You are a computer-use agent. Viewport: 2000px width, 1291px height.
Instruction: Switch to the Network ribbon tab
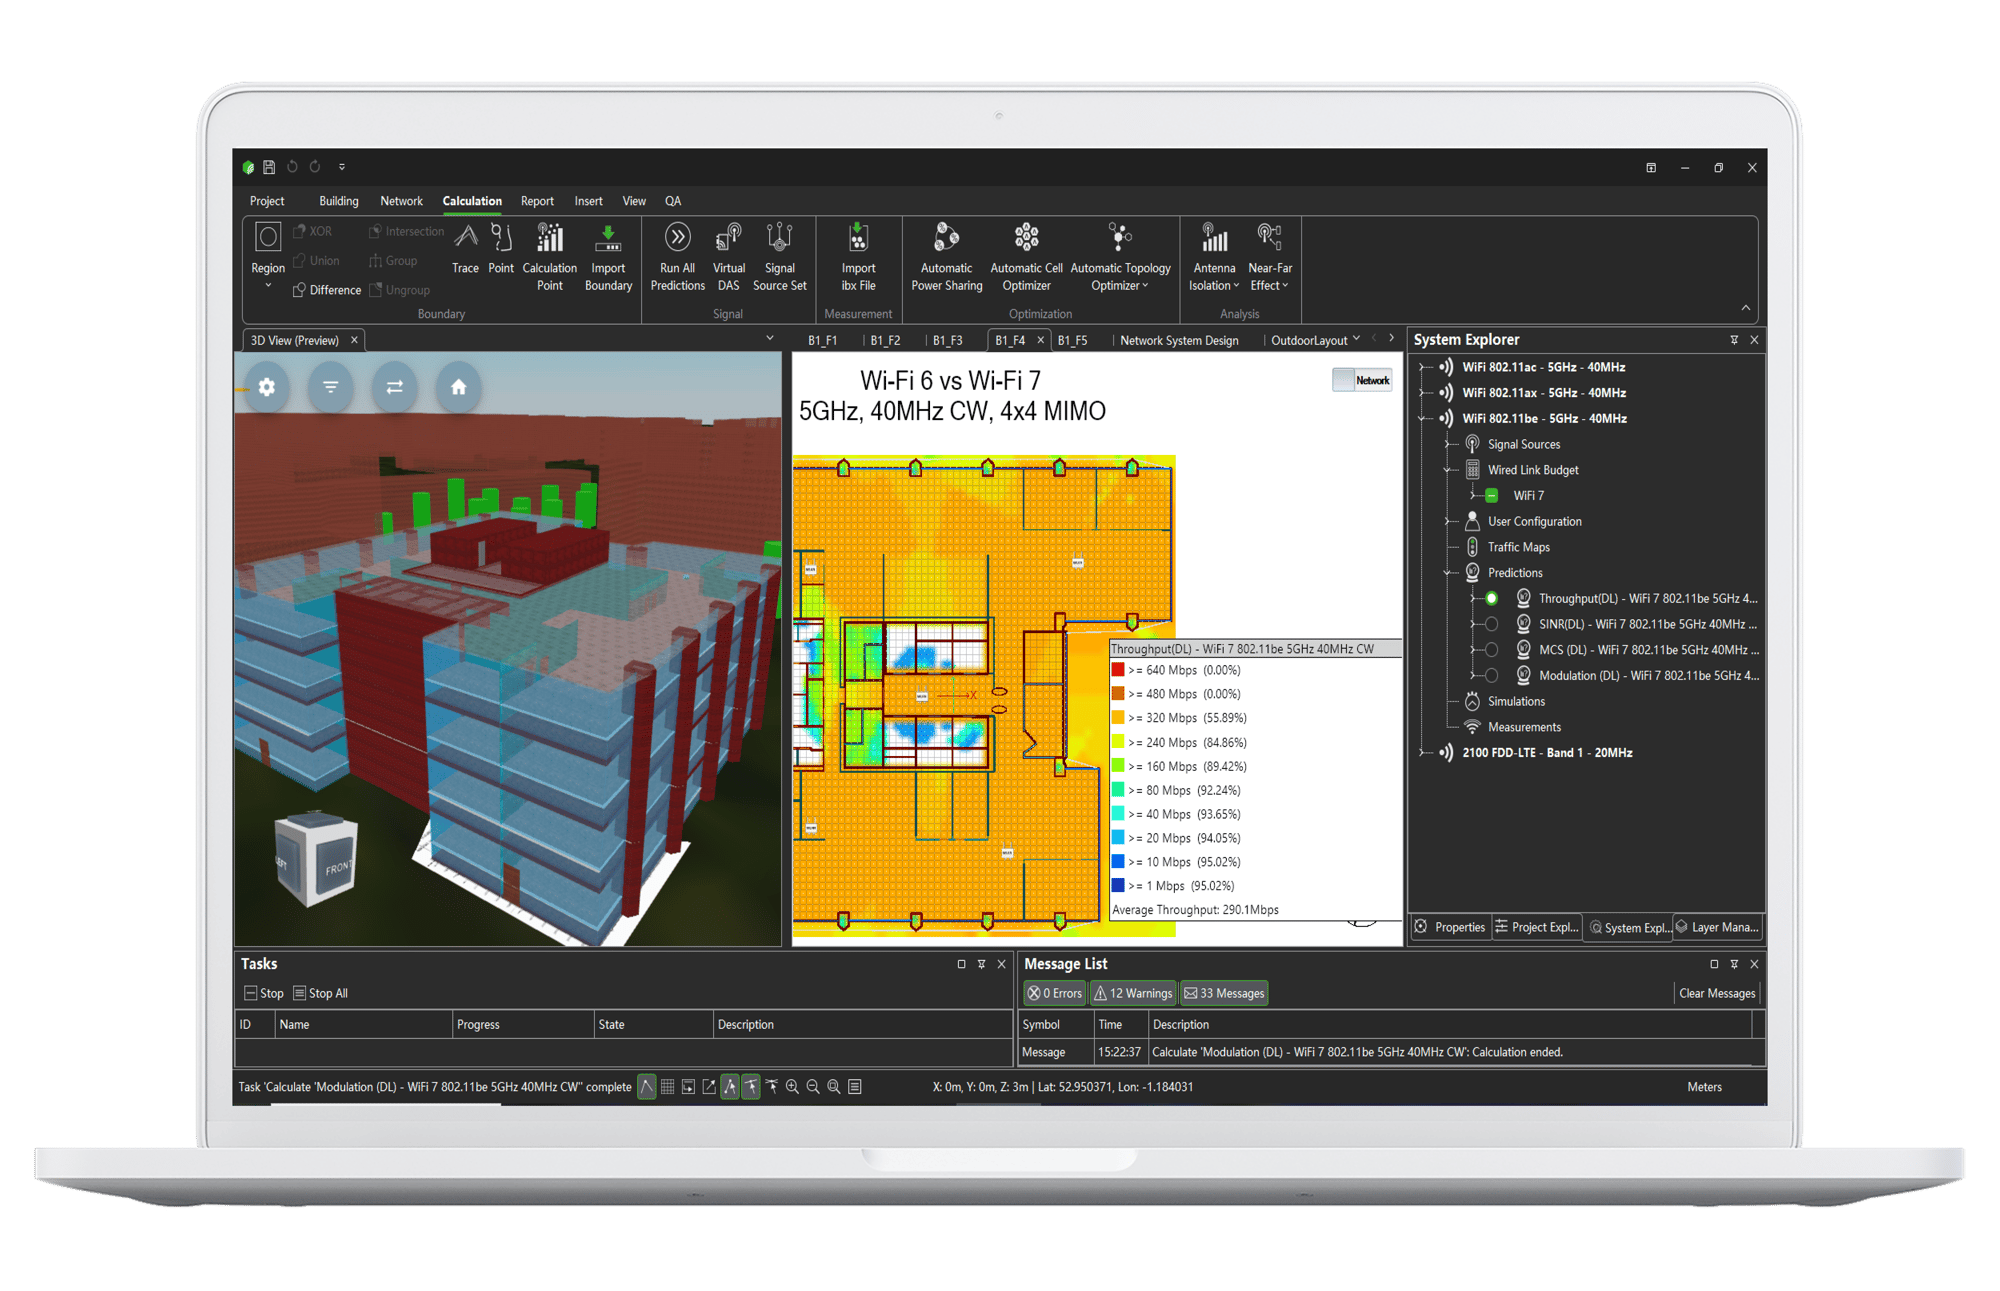point(401,201)
